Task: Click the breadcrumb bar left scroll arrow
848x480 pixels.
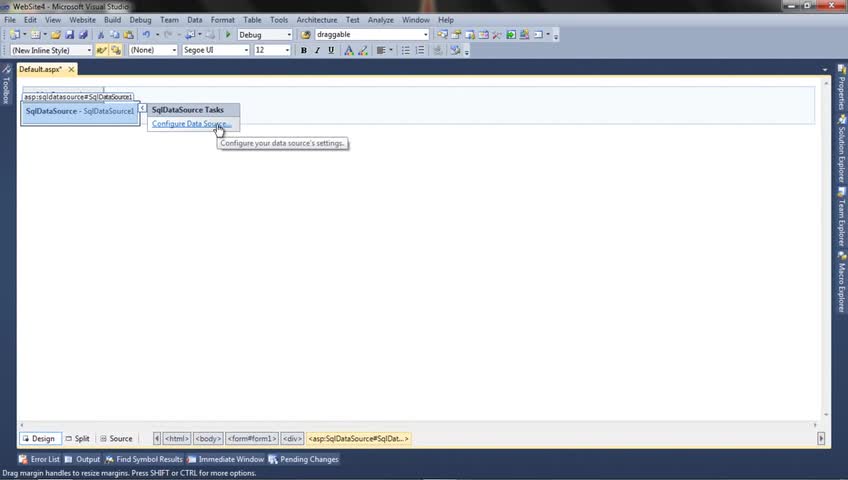Action: tap(157, 438)
